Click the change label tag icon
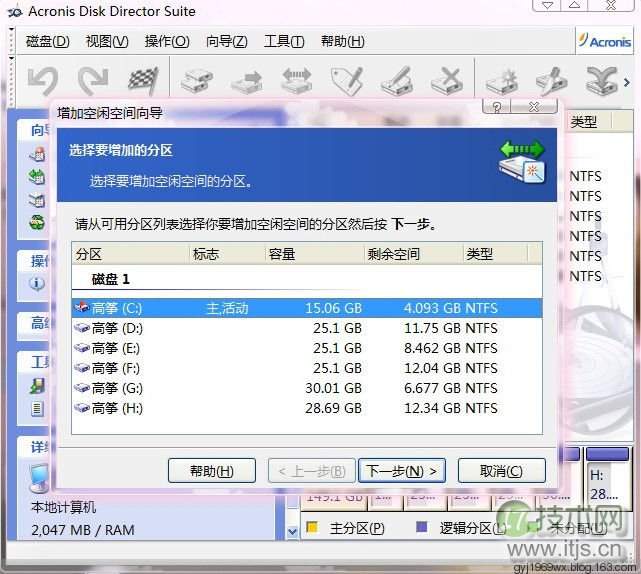The height and width of the screenshot is (574, 641). point(347,80)
